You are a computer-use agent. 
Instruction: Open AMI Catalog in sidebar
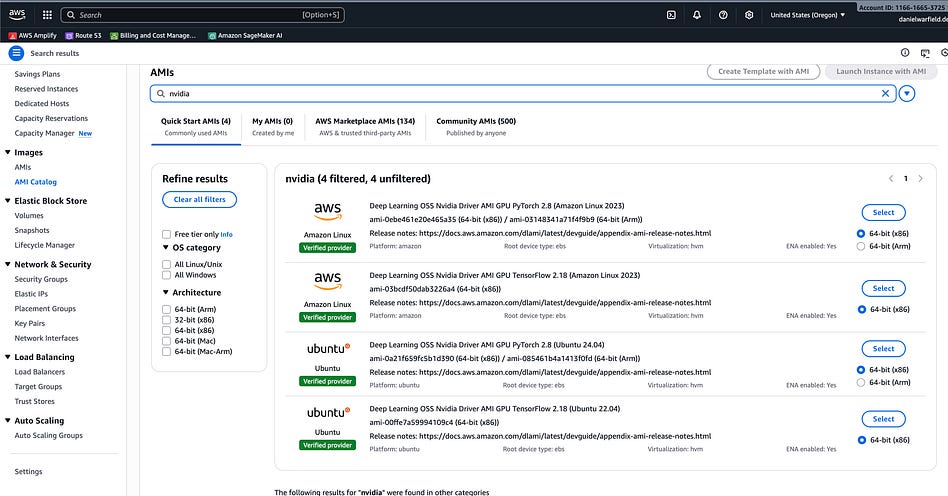[36, 182]
